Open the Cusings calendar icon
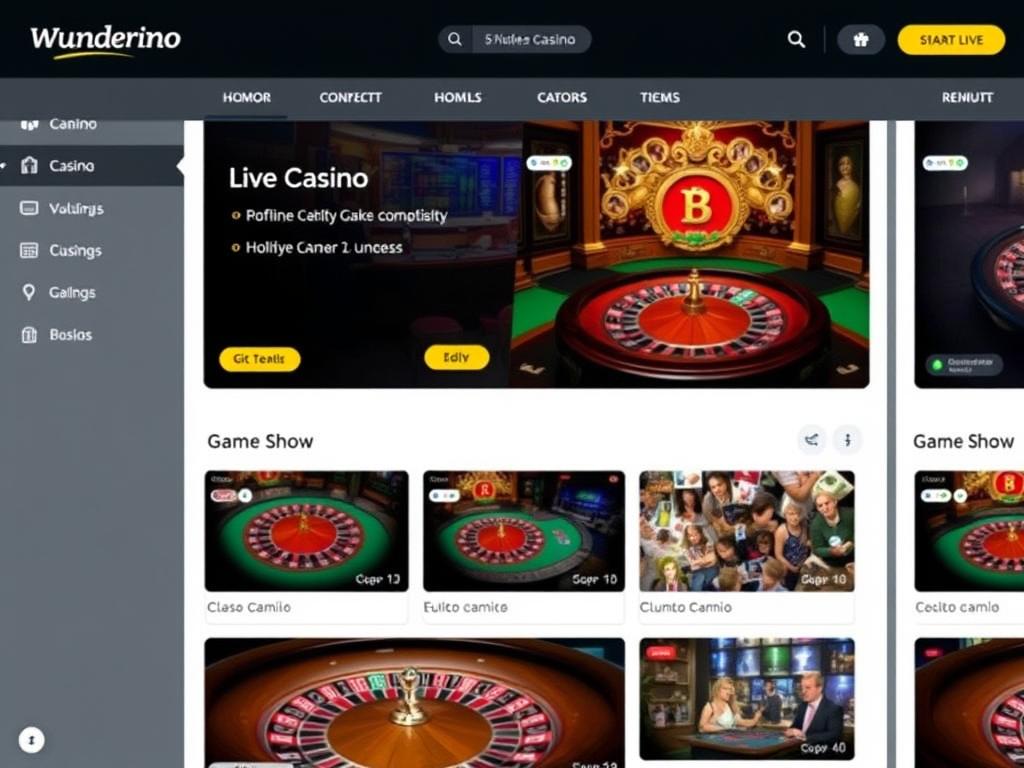This screenshot has height=768, width=1024. point(29,250)
